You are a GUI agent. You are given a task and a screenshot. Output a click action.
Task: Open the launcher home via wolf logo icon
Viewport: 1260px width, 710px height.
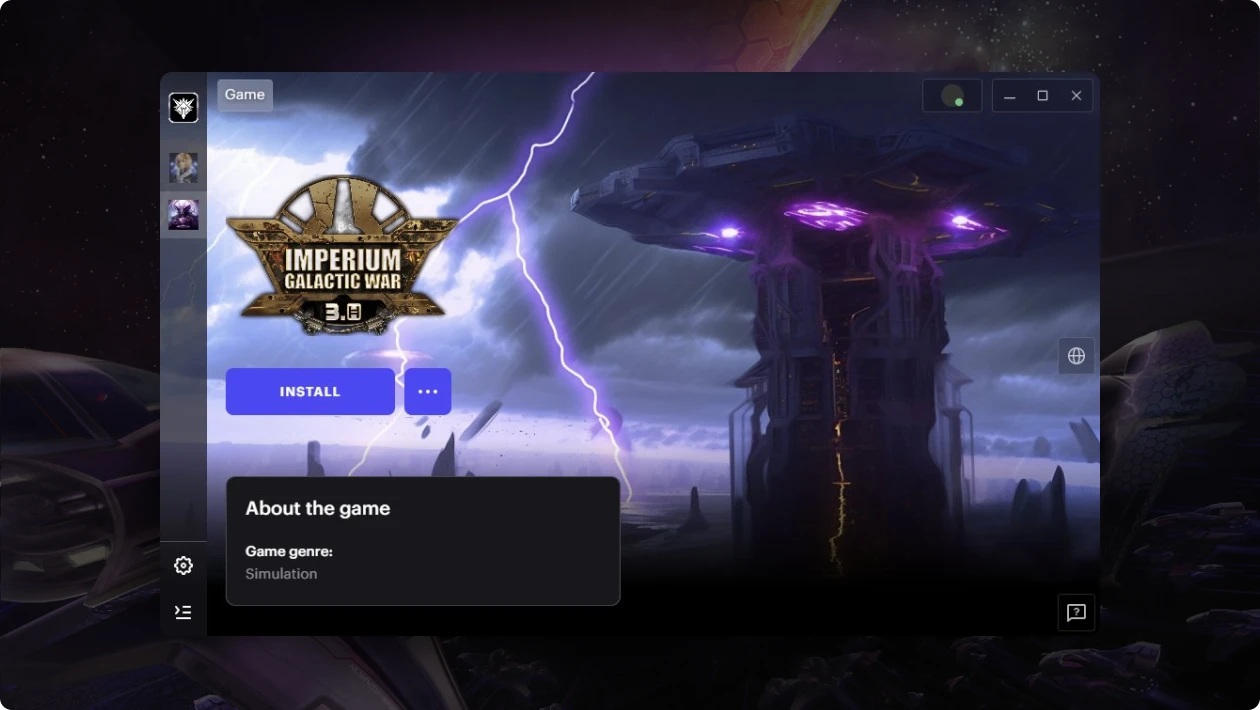point(183,108)
